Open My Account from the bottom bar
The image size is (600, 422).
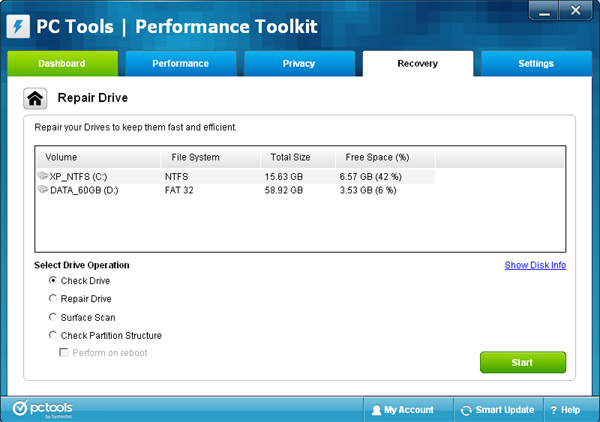click(x=402, y=410)
